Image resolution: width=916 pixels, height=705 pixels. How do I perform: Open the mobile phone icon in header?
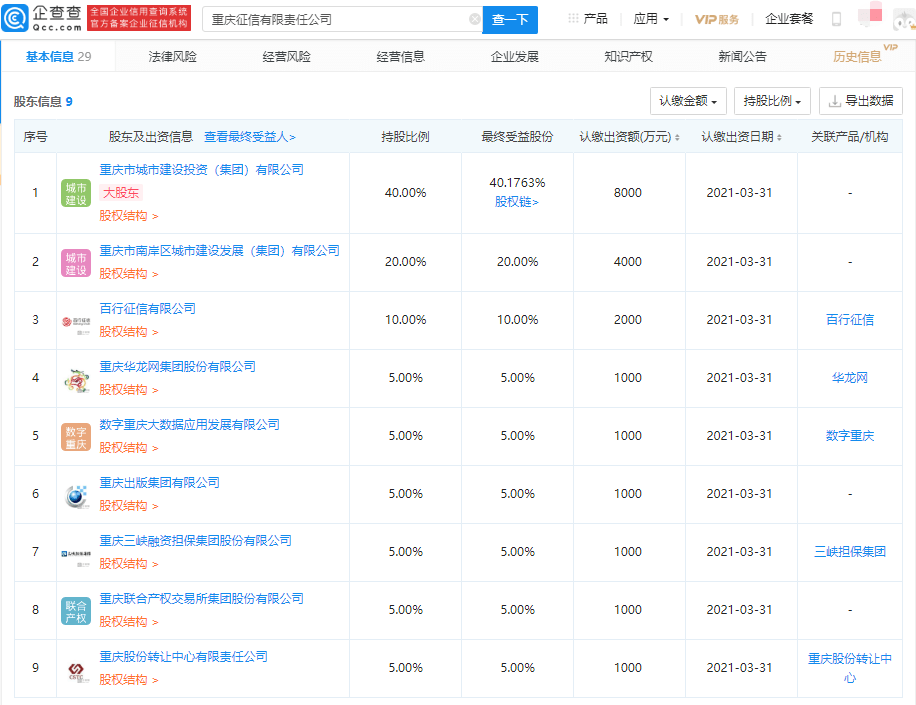(836, 19)
